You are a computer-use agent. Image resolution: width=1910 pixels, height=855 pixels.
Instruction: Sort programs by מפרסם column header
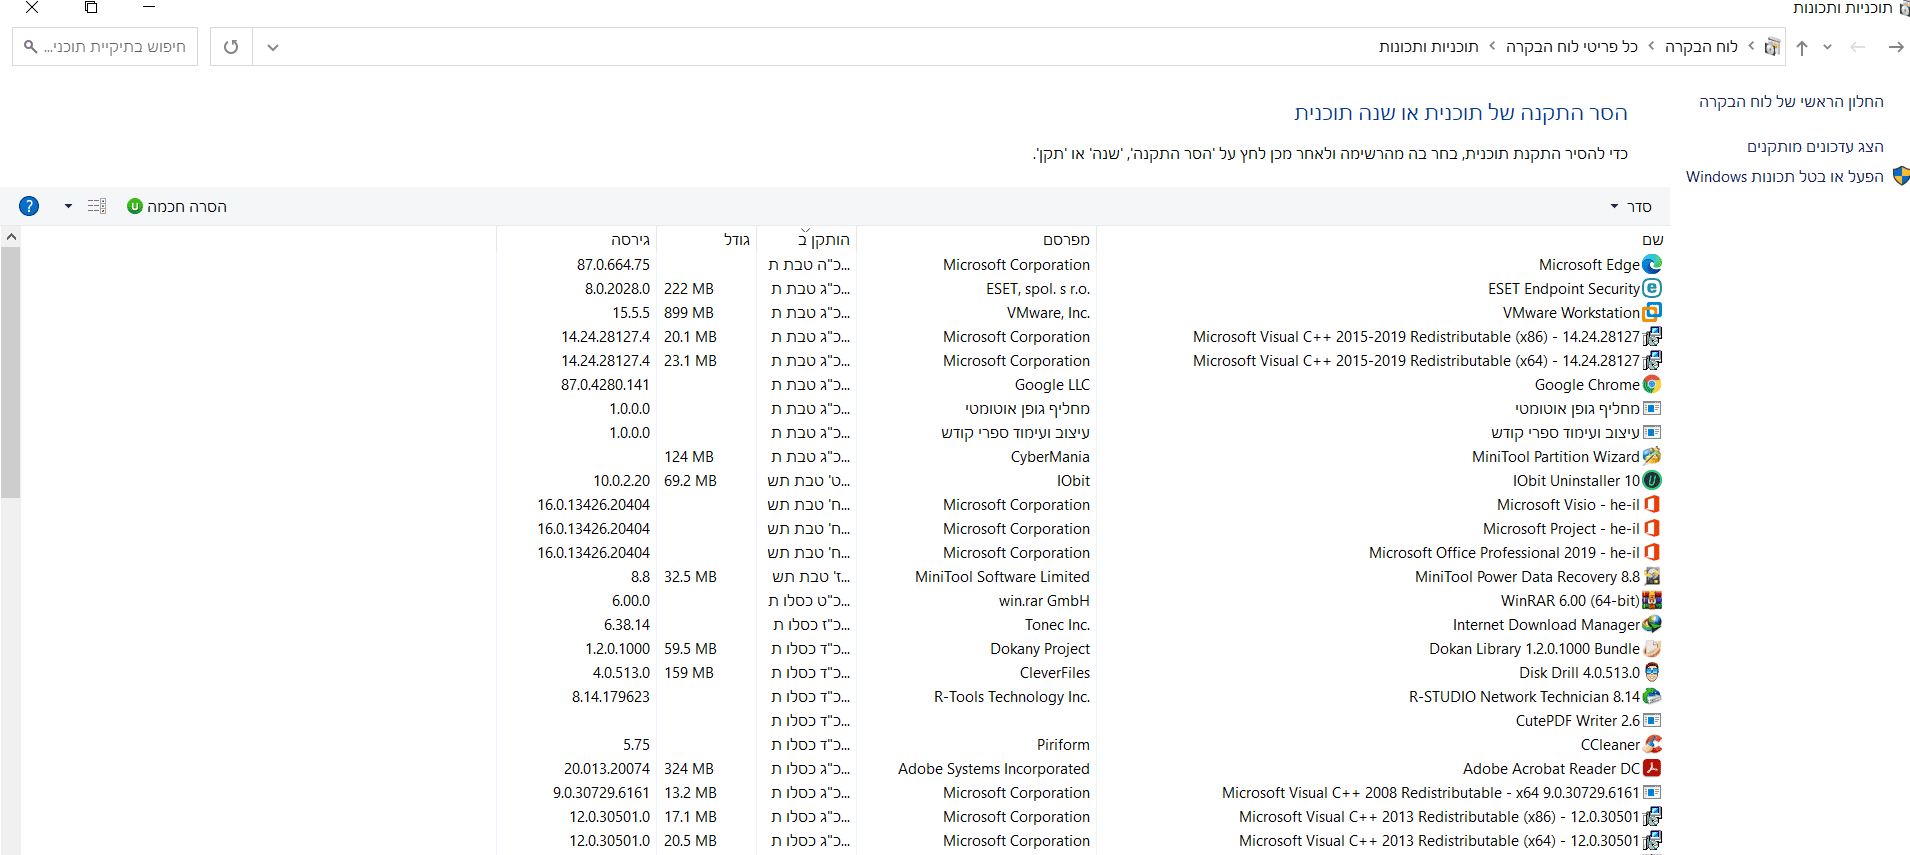coord(1066,239)
